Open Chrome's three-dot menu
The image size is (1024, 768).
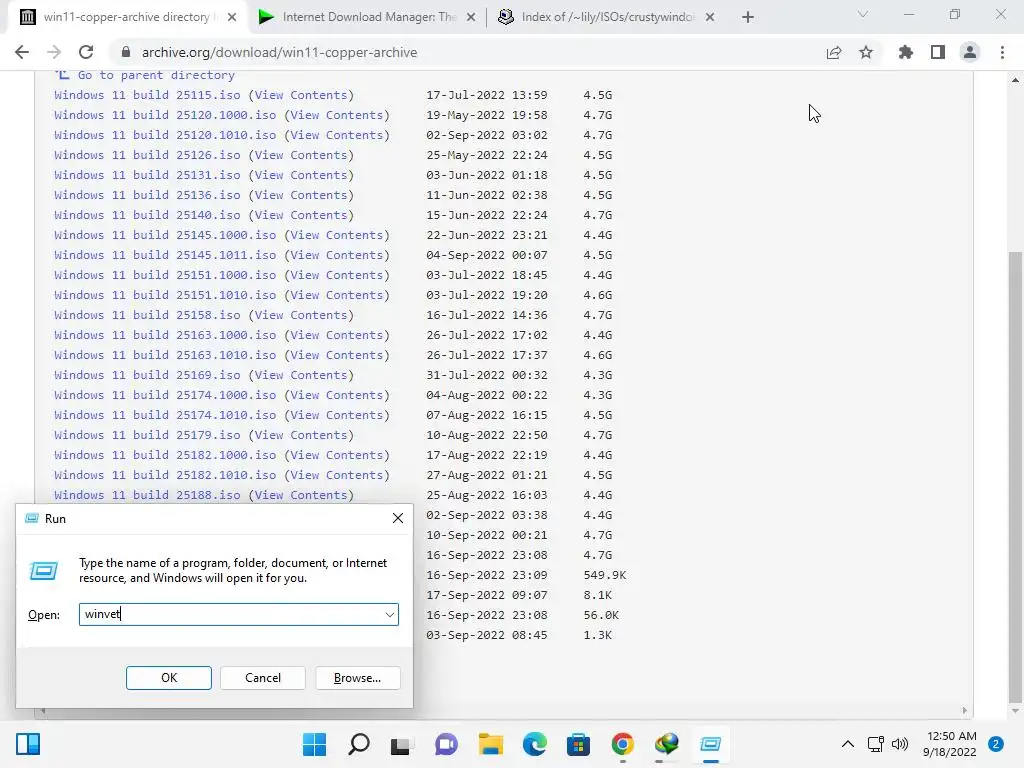click(1002, 52)
